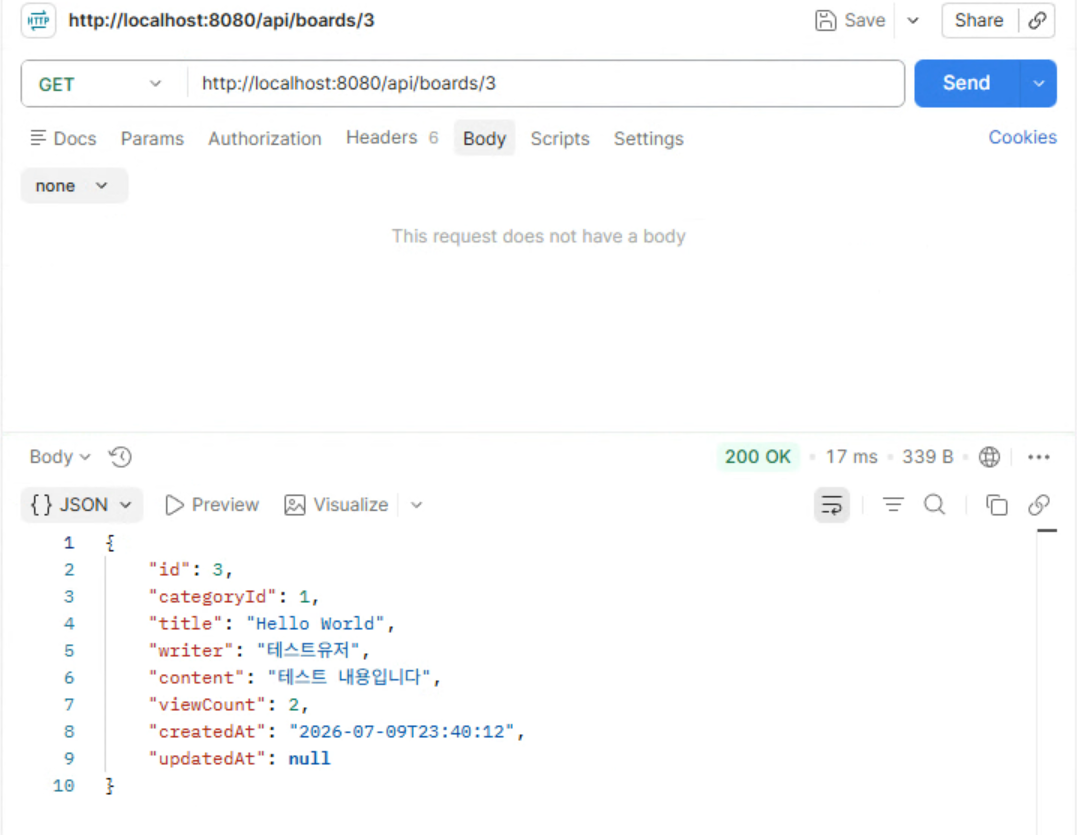Click the filter response icon
The image size is (1077, 835).
(x=893, y=505)
